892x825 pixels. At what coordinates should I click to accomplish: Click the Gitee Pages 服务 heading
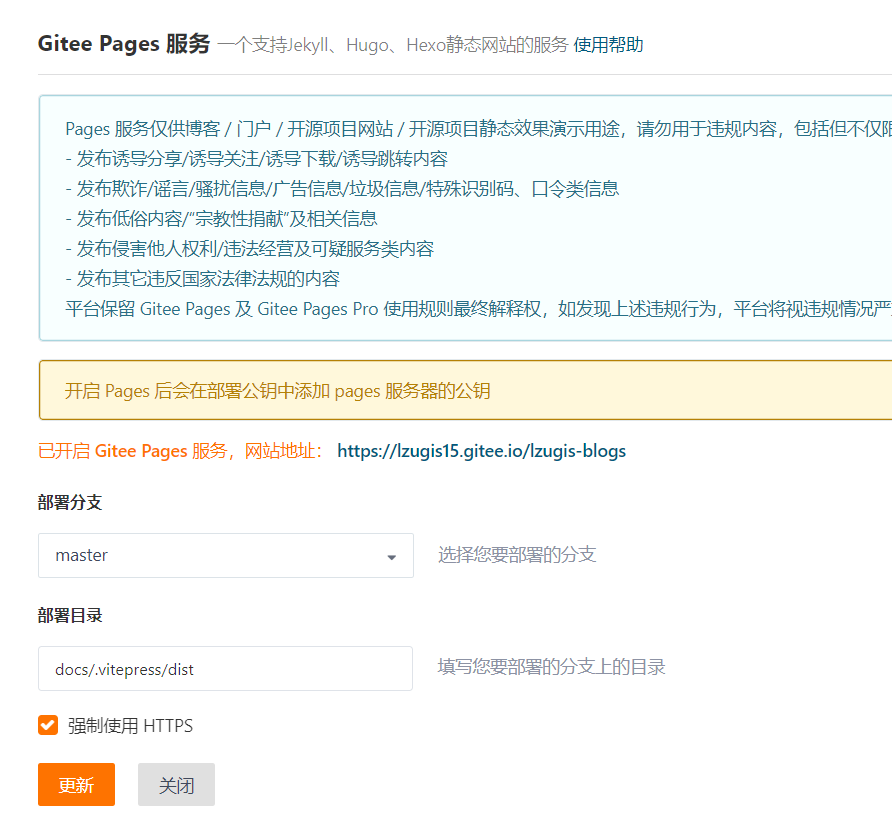pyautogui.click(x=122, y=43)
